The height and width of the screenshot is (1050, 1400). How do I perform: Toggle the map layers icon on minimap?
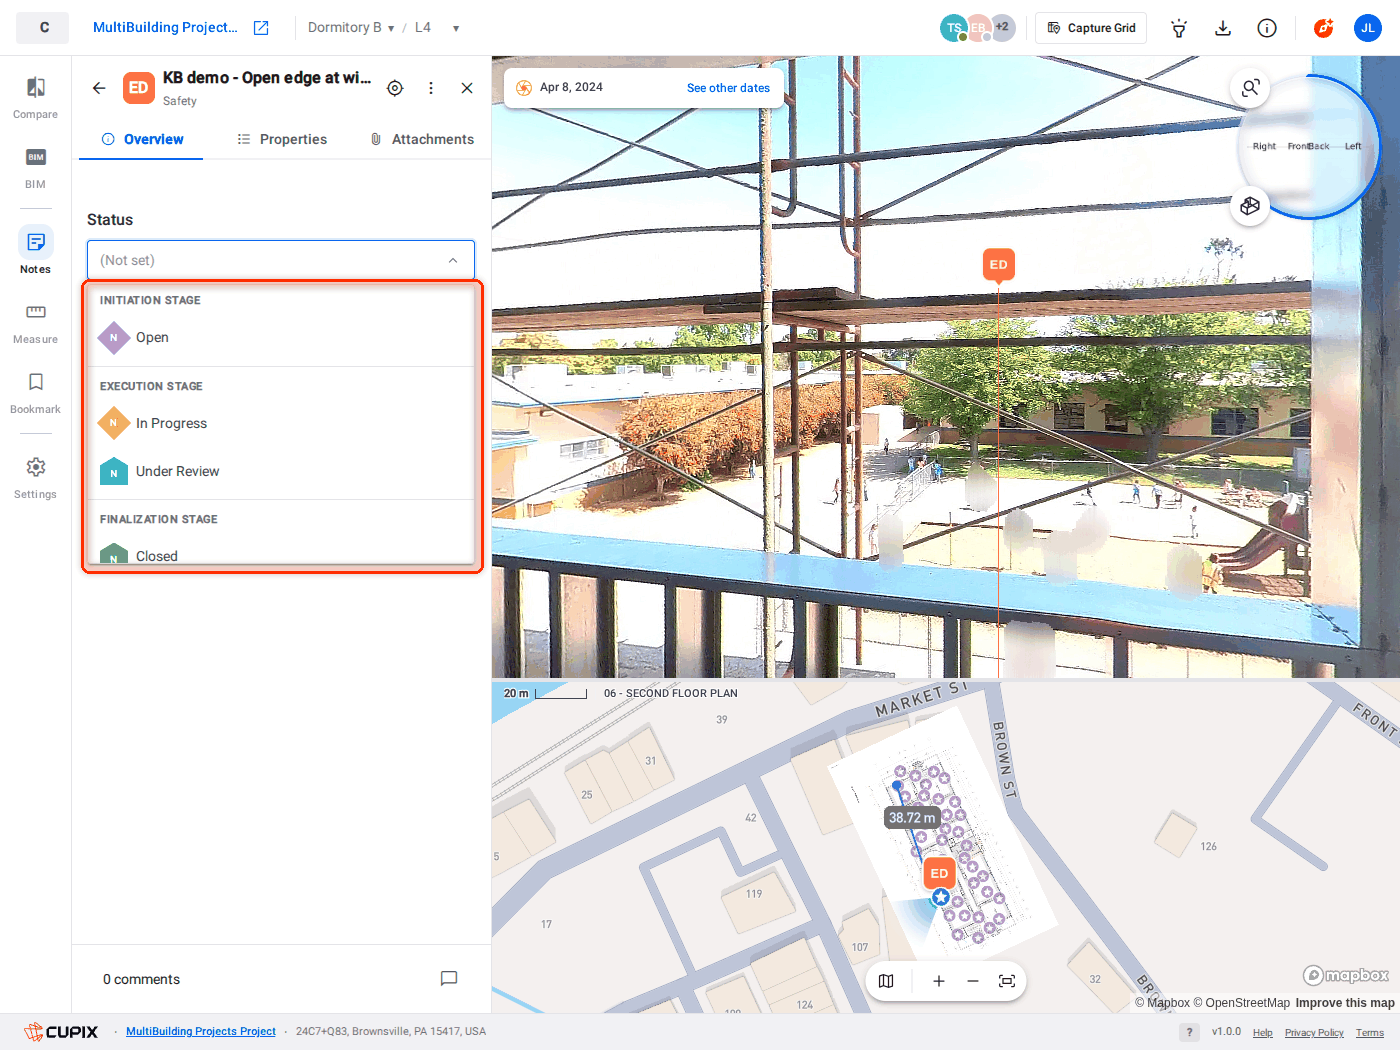tap(886, 981)
